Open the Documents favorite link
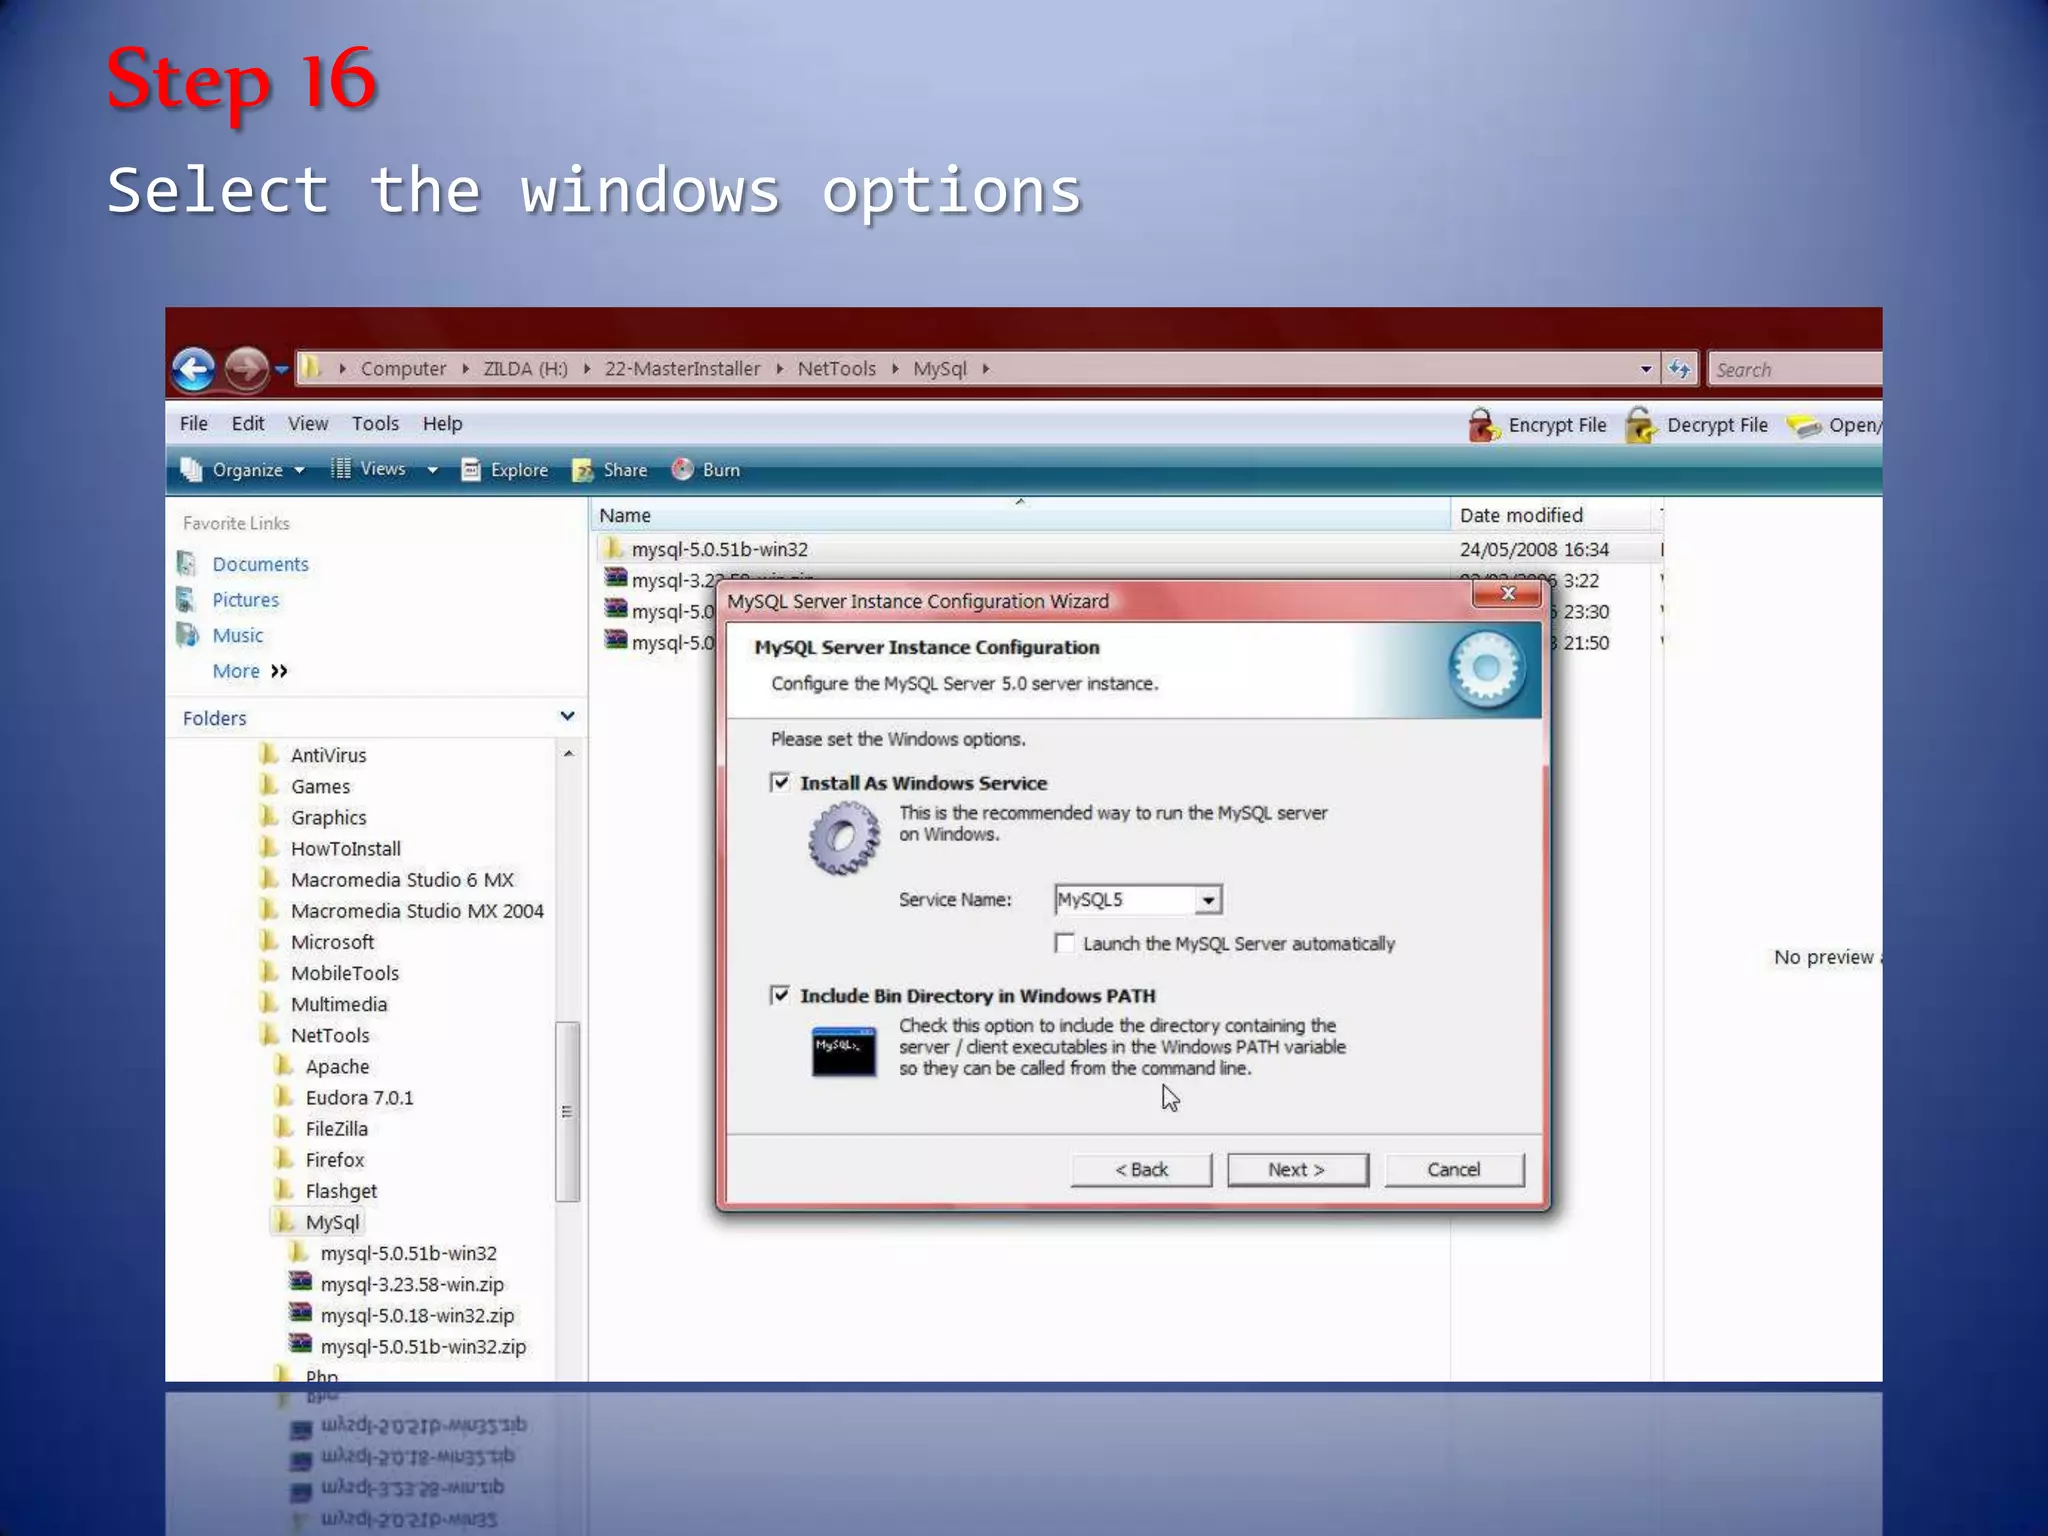Screen dimensions: 2048x1536 (260, 564)
